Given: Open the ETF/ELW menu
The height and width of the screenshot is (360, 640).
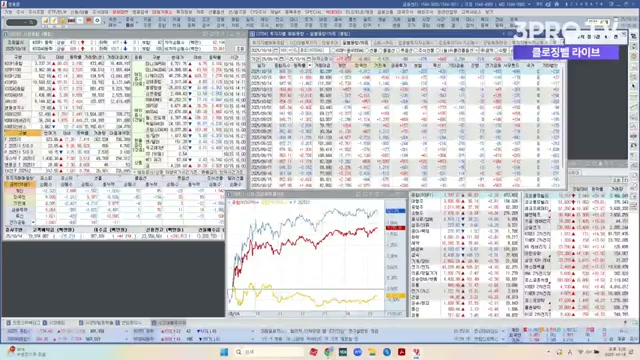Looking at the screenshot, I should tap(57, 12).
